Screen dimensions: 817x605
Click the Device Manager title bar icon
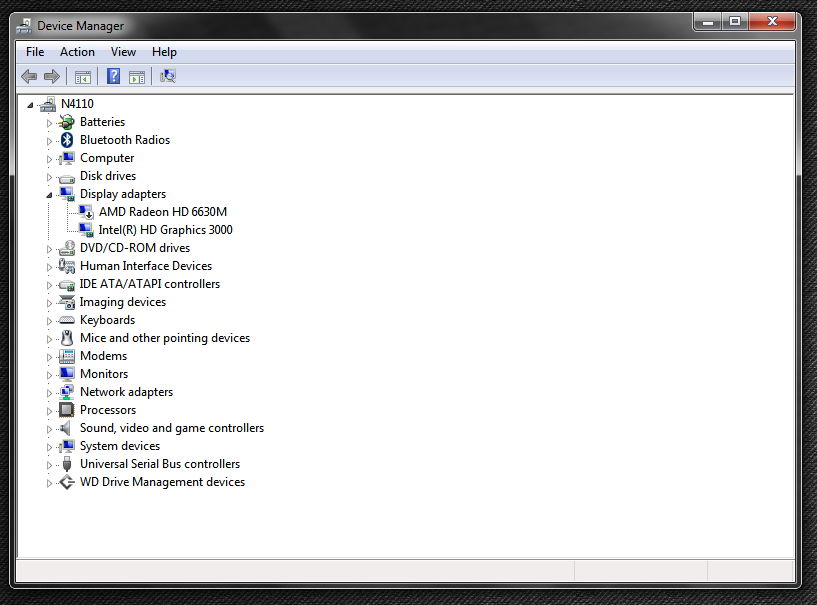[x=23, y=26]
